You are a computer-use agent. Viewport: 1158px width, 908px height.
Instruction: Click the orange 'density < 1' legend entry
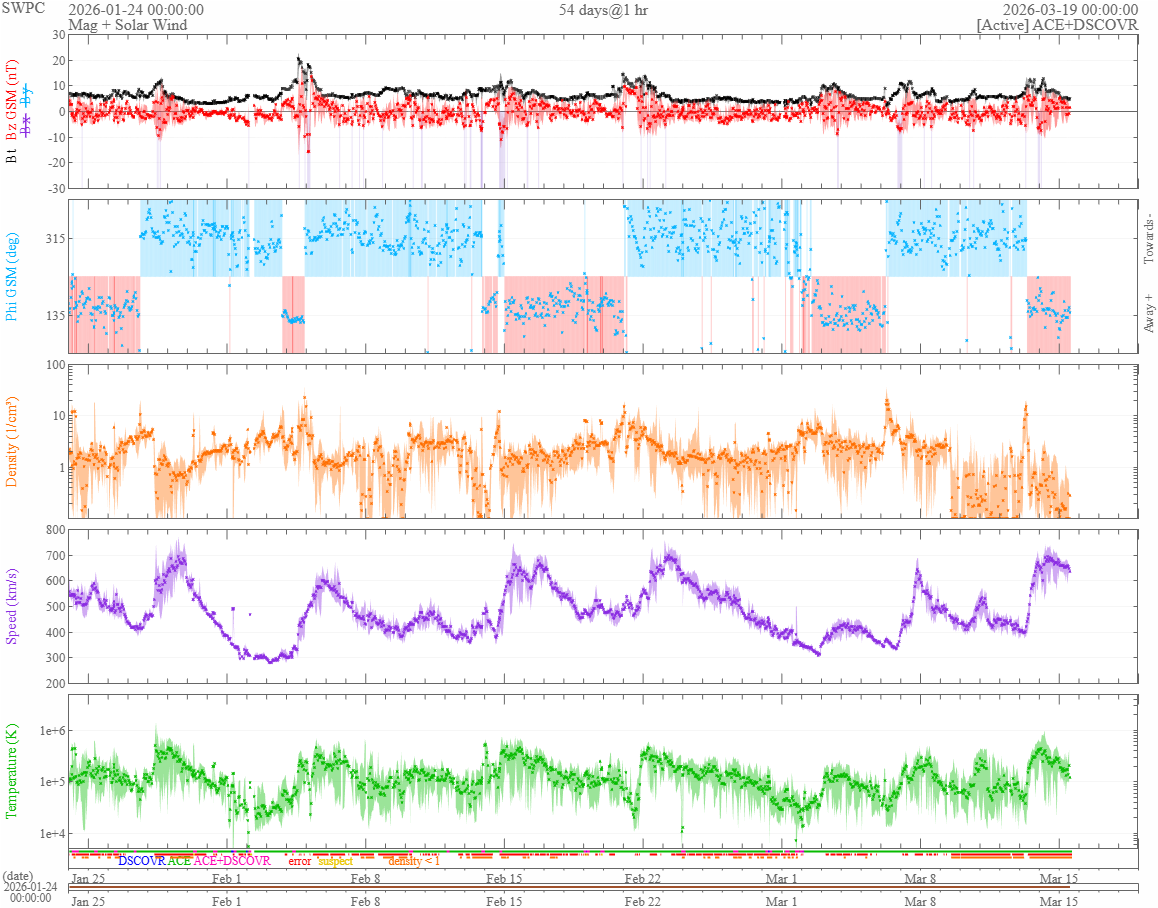[x=414, y=861]
